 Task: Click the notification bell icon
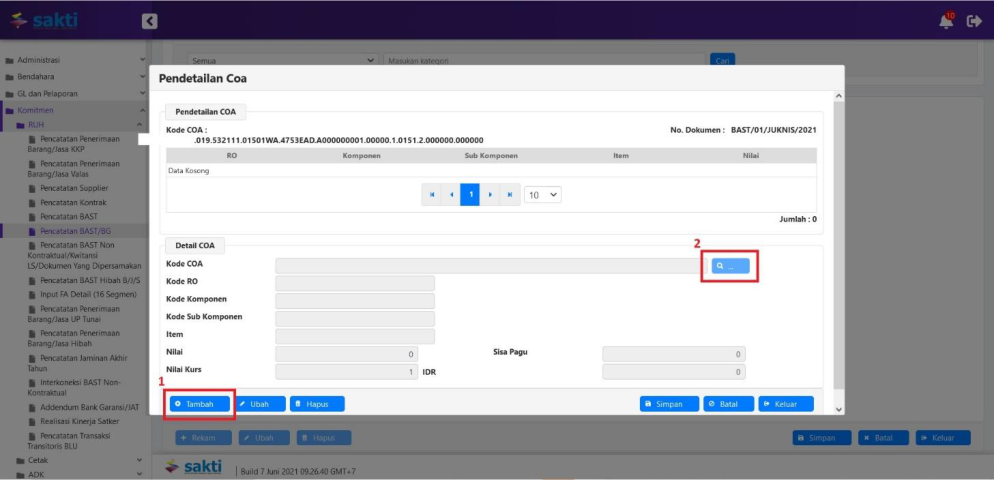click(946, 21)
